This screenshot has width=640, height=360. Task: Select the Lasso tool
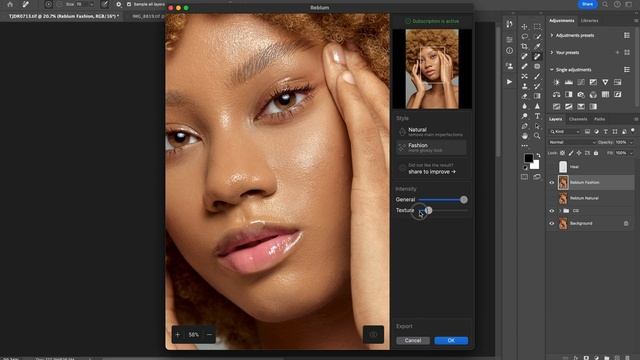coord(524,37)
